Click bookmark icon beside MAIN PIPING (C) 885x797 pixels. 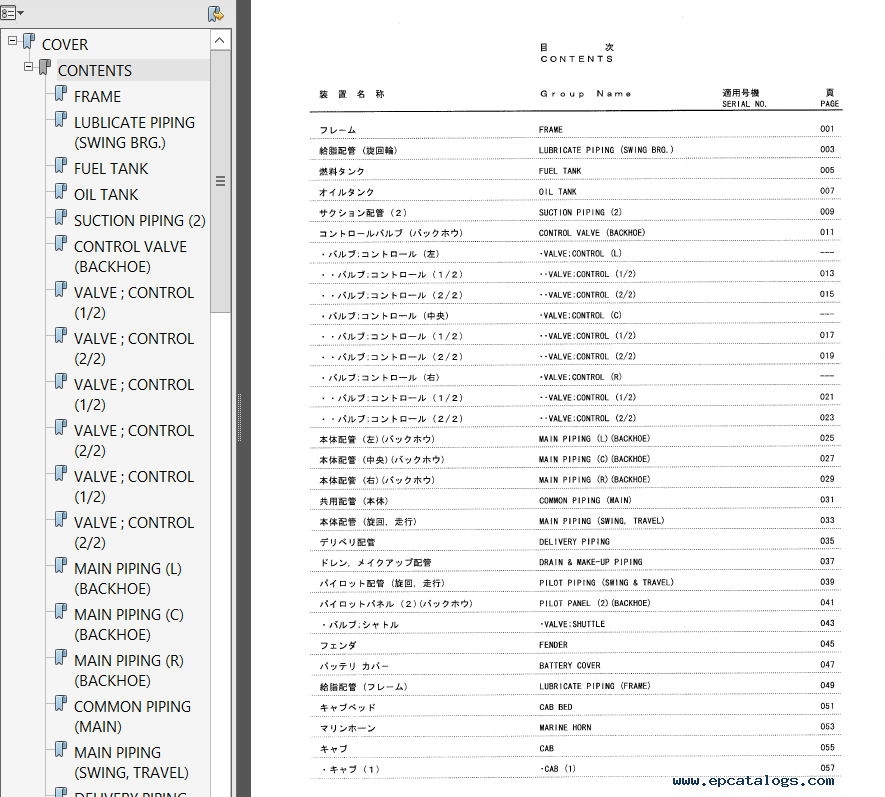tap(60, 611)
